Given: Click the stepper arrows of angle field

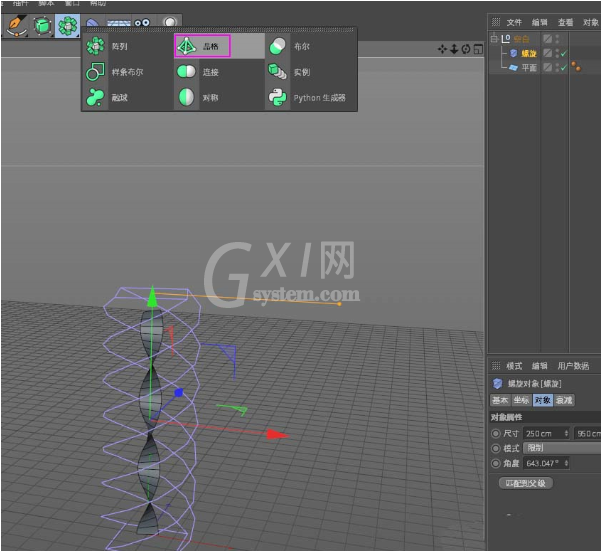Looking at the screenshot, I should click(566, 463).
